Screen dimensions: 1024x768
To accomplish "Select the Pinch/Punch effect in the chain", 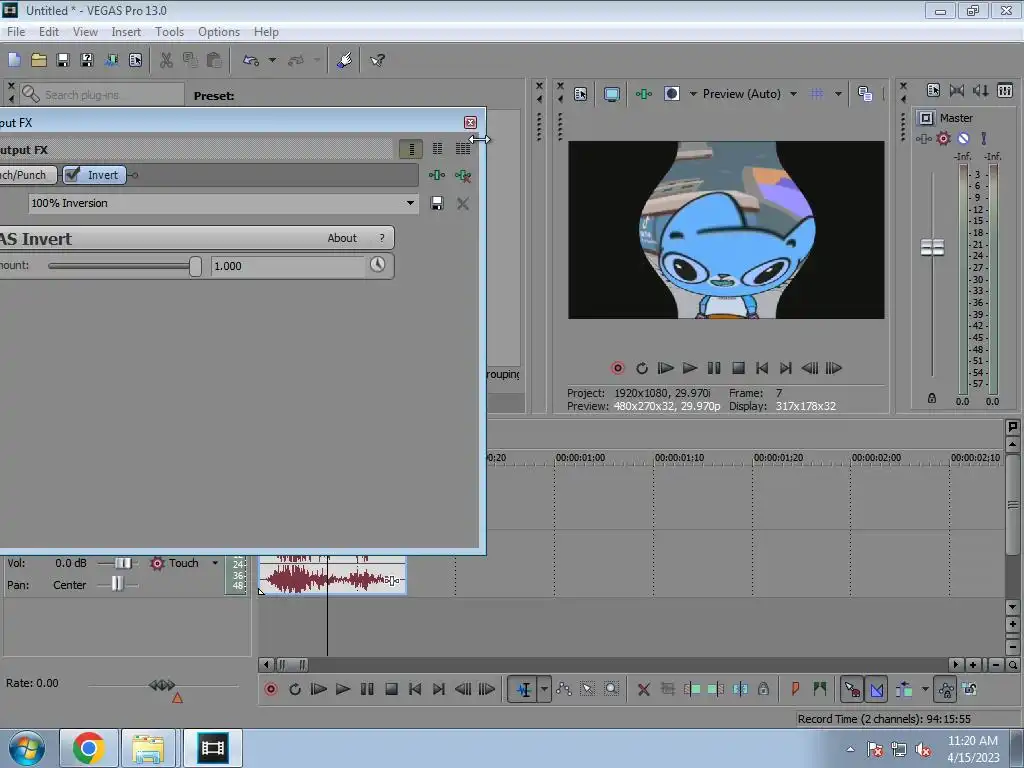I will (x=26, y=174).
